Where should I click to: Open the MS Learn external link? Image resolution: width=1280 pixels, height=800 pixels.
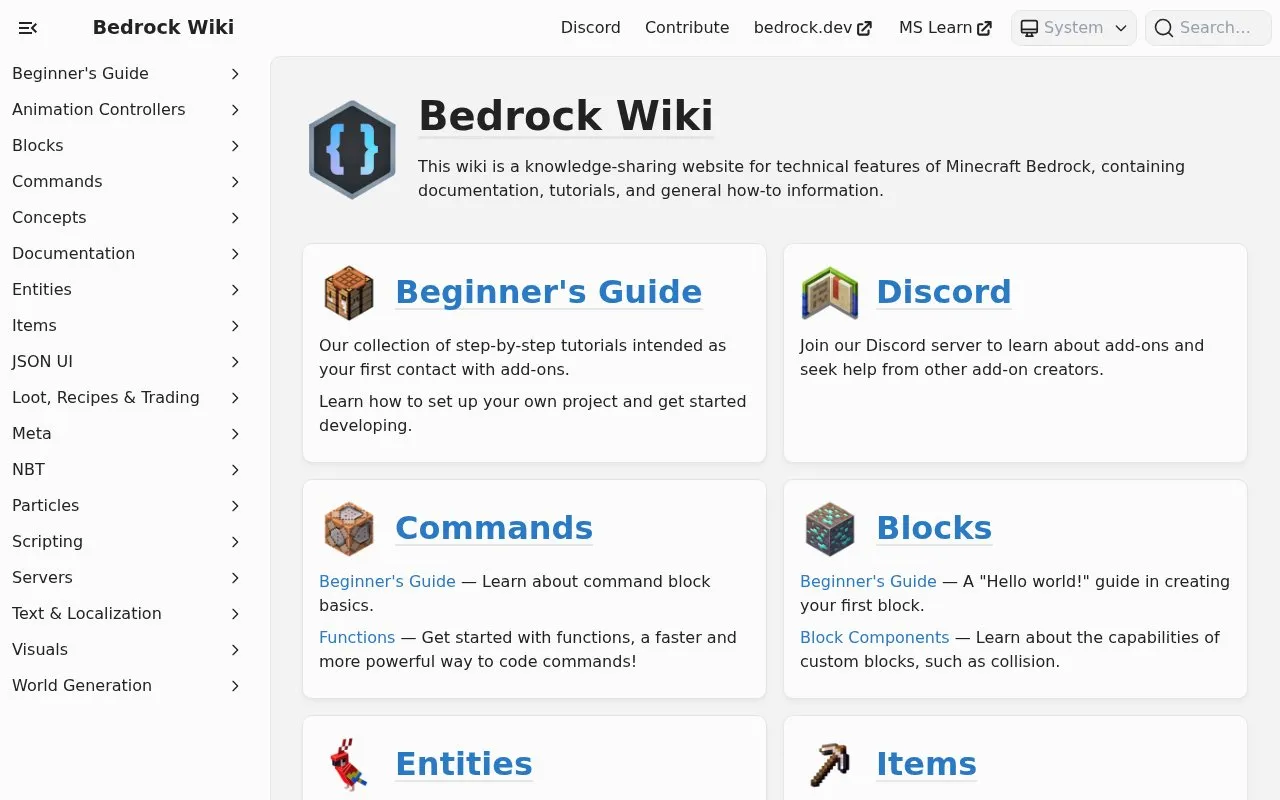click(x=945, y=28)
